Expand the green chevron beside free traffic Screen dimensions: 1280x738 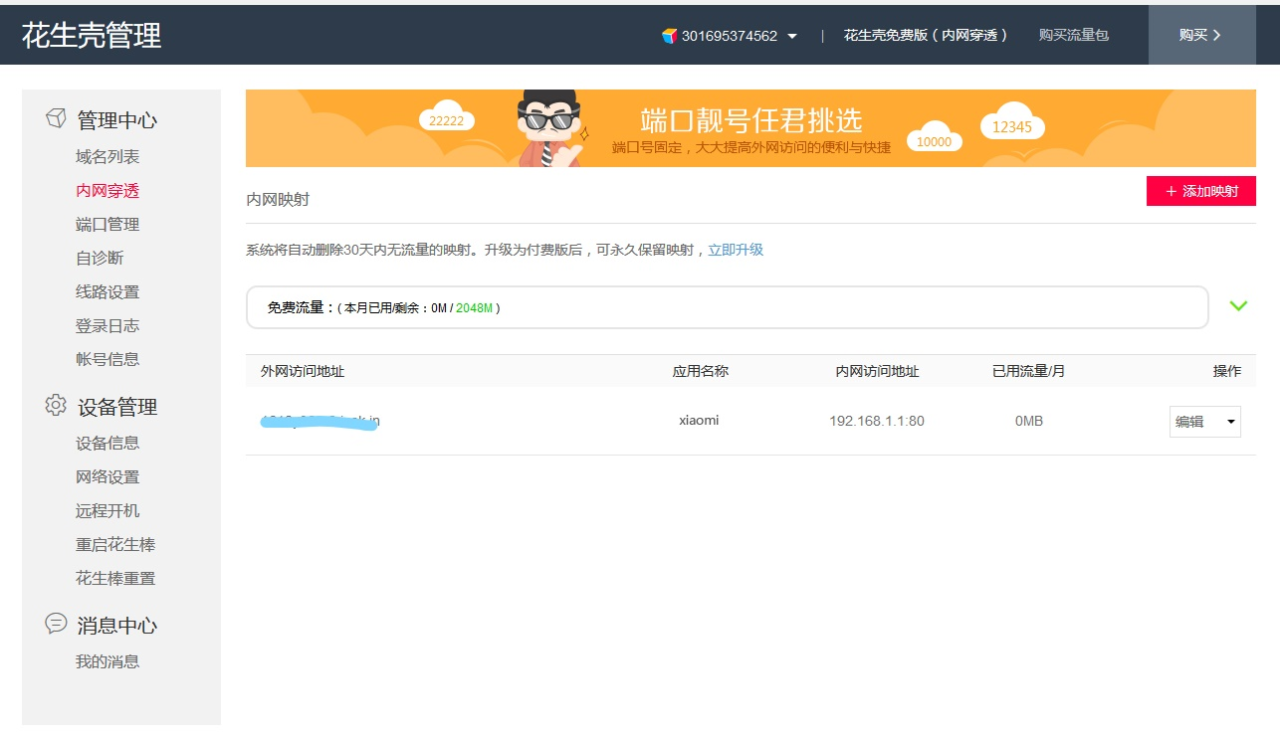click(x=1238, y=306)
